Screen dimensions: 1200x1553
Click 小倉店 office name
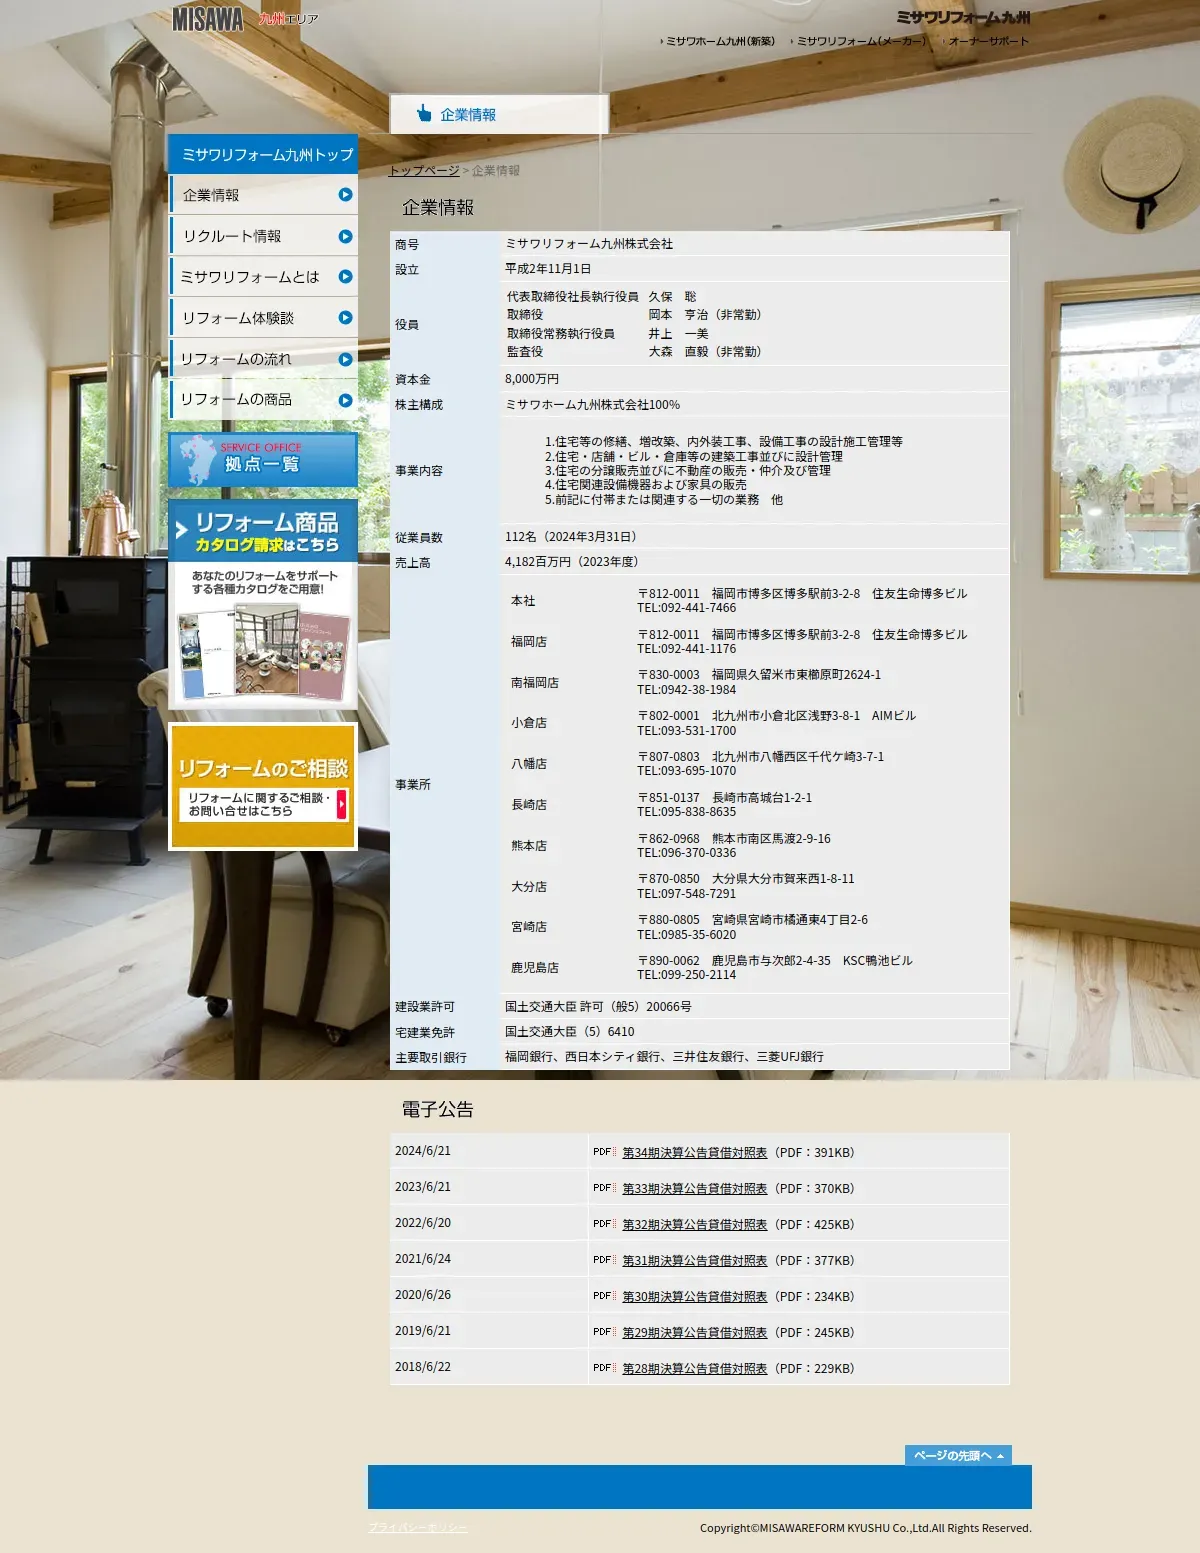529,723
